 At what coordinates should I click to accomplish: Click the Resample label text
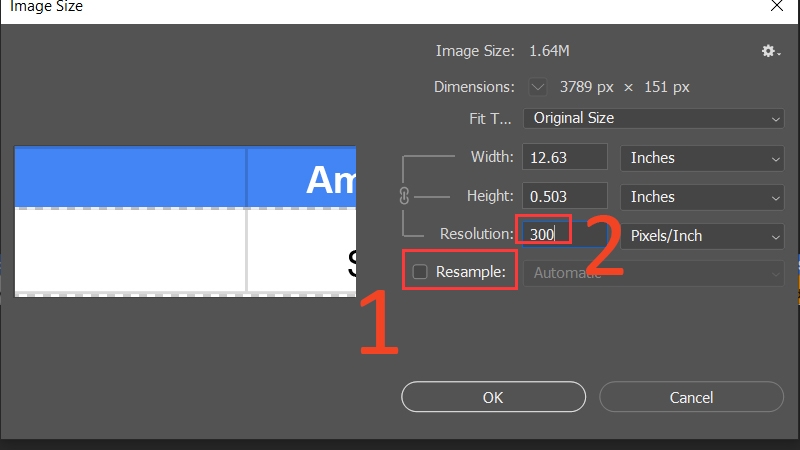click(x=470, y=272)
